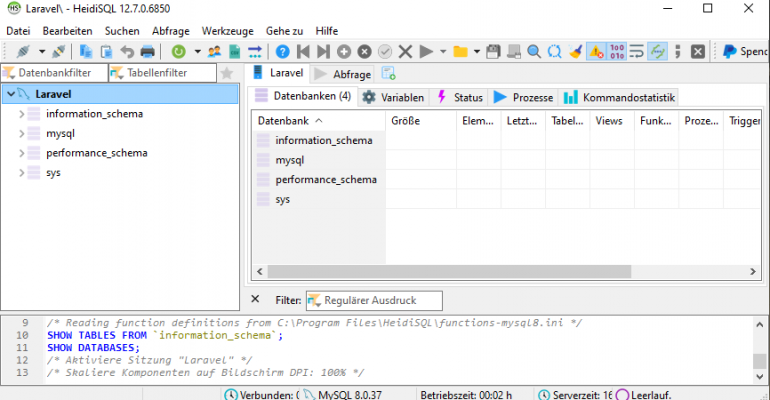Toggle the favorites star icon
Image resolution: width=770 pixels, height=400 pixels.
[x=227, y=74]
